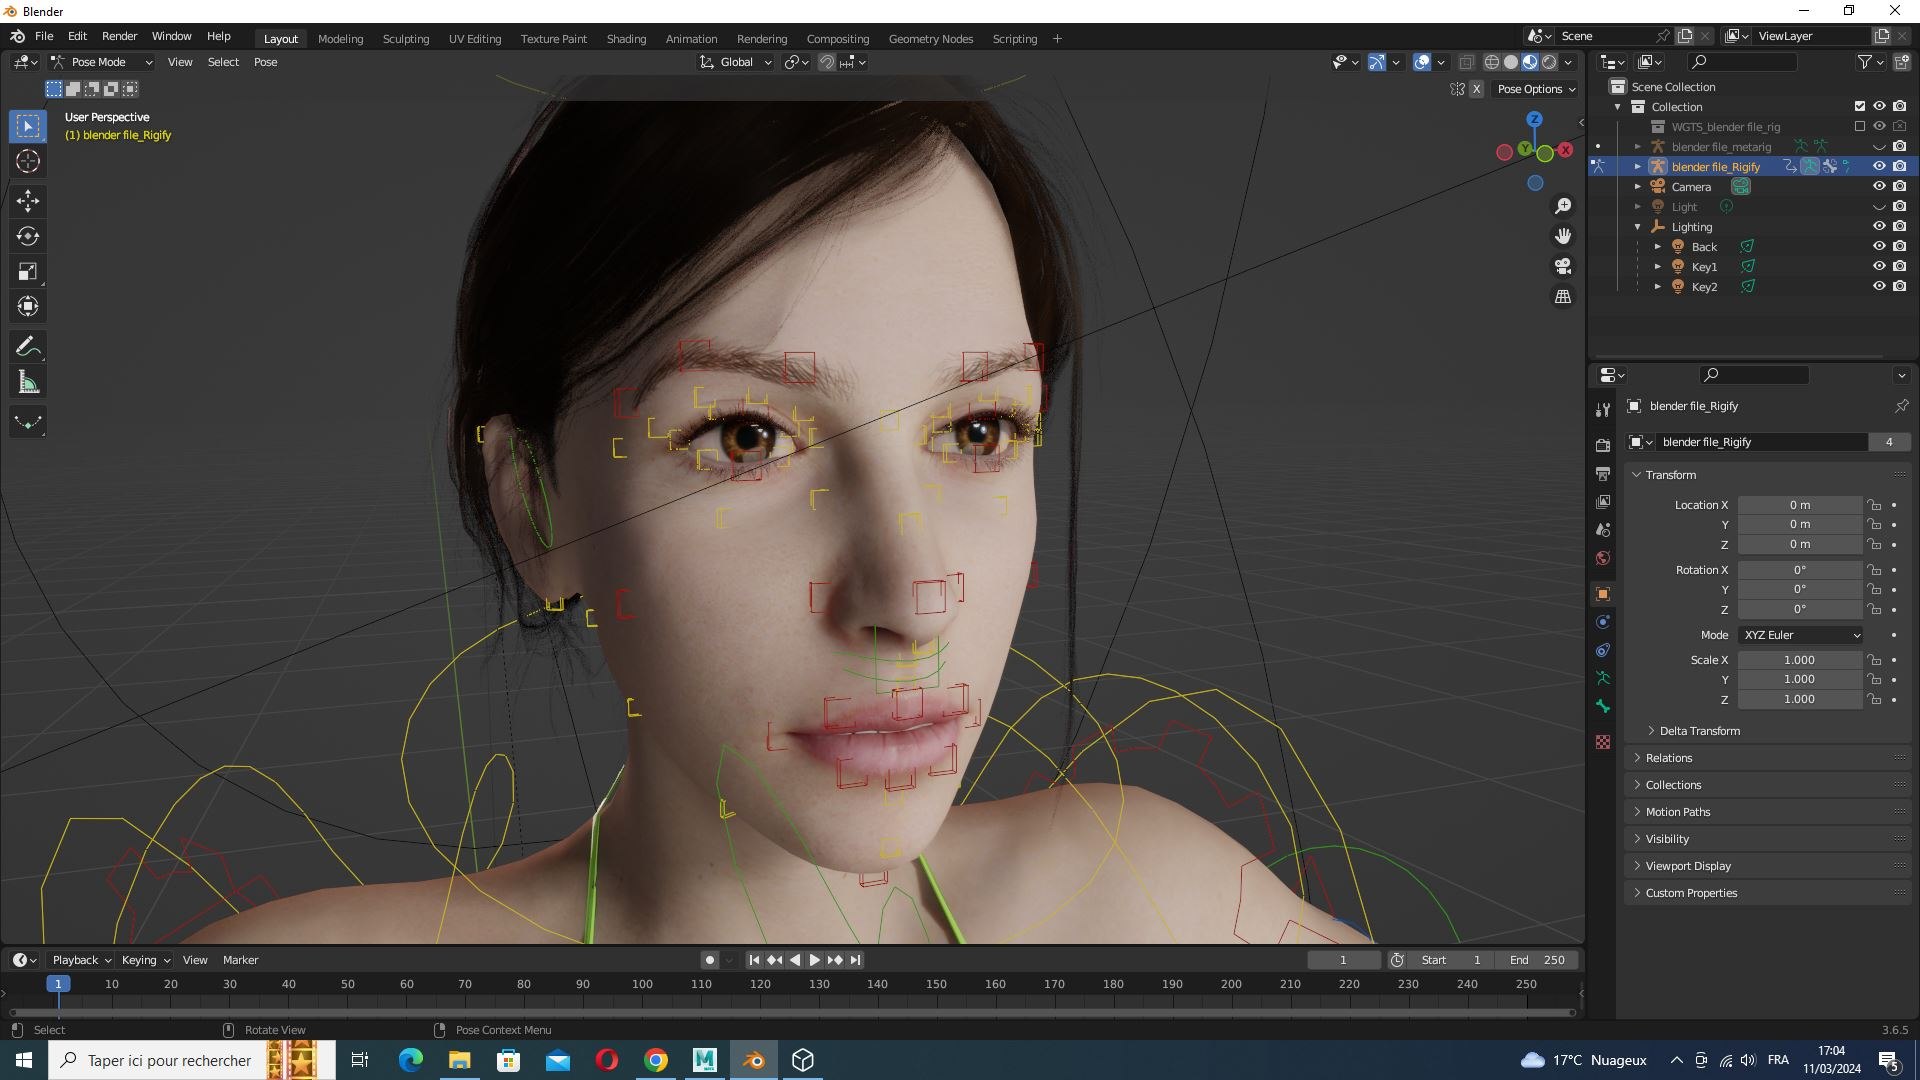This screenshot has height=1080, width=1920.
Task: Activate the Move tool
Action: pos(28,201)
